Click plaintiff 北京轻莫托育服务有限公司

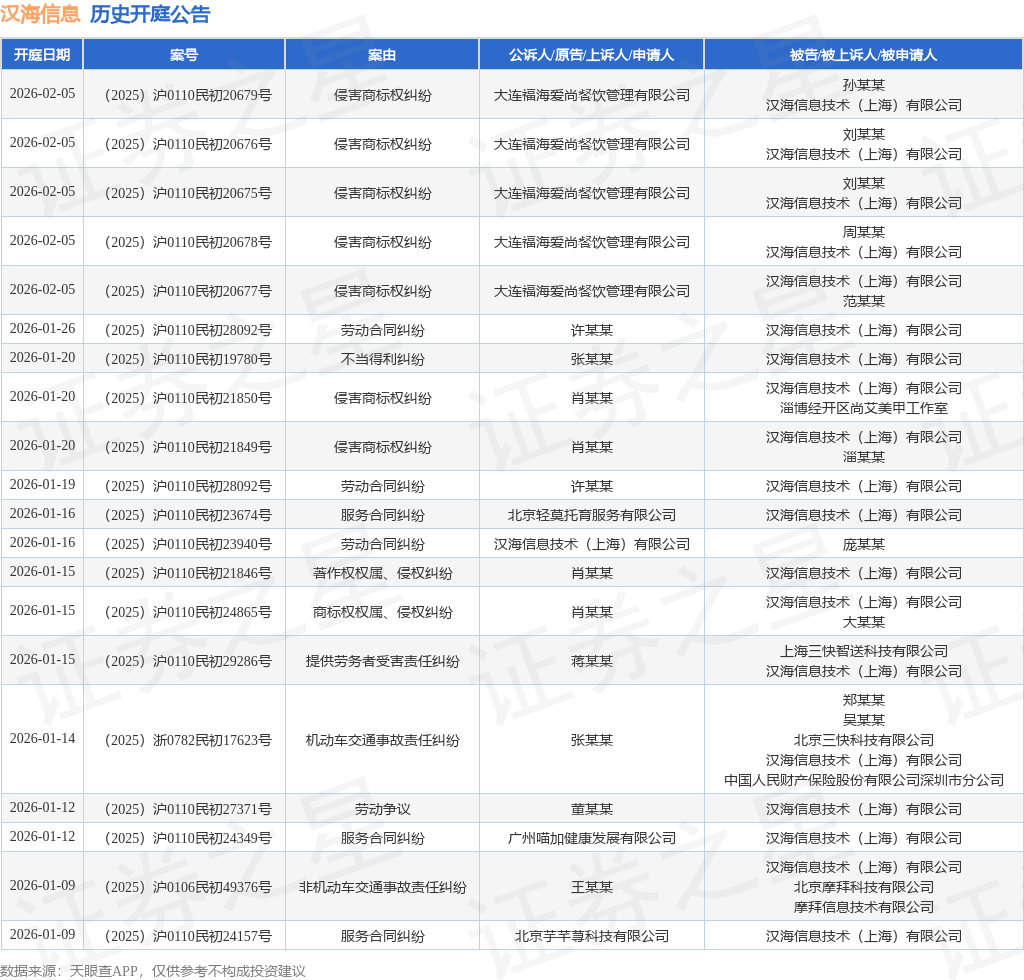click(x=591, y=515)
